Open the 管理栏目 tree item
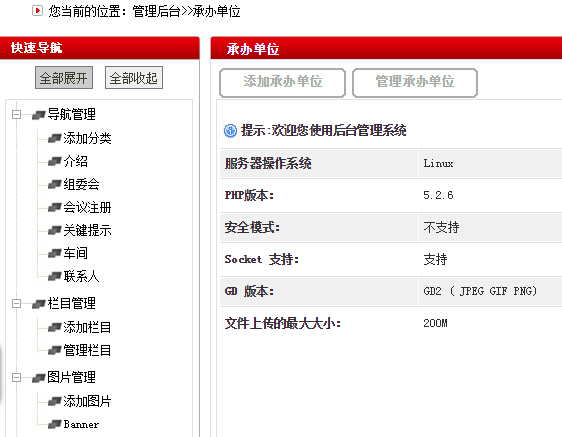Viewport: 562px width, 437px height. point(87,350)
